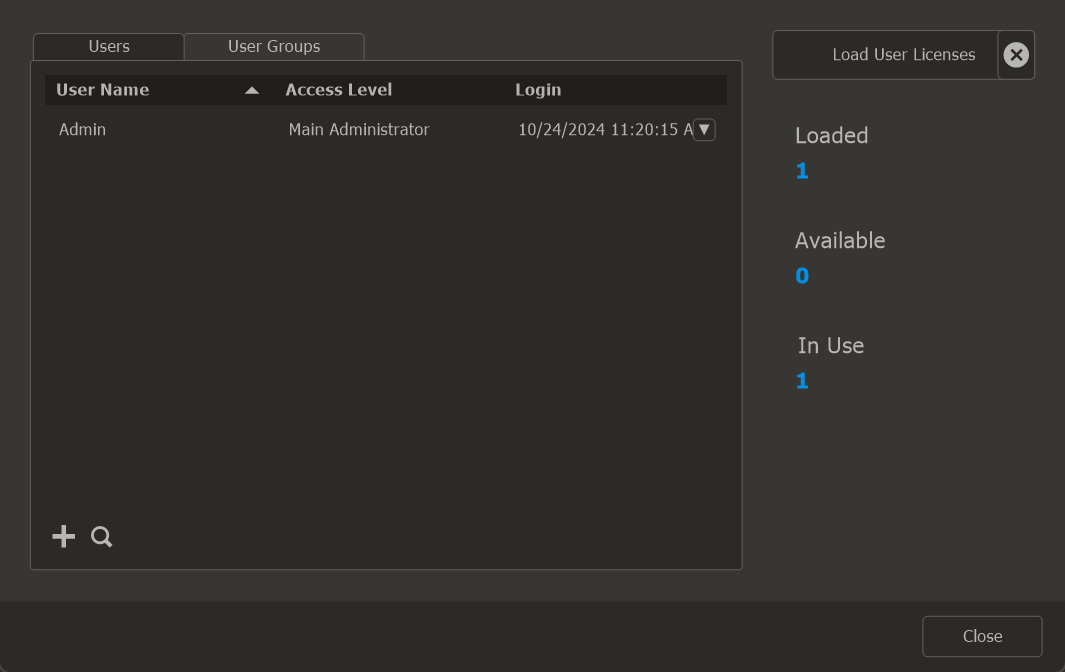Viewport: 1065px width, 672px height.
Task: Expand the Admin row dropdown arrow
Action: [x=704, y=129]
